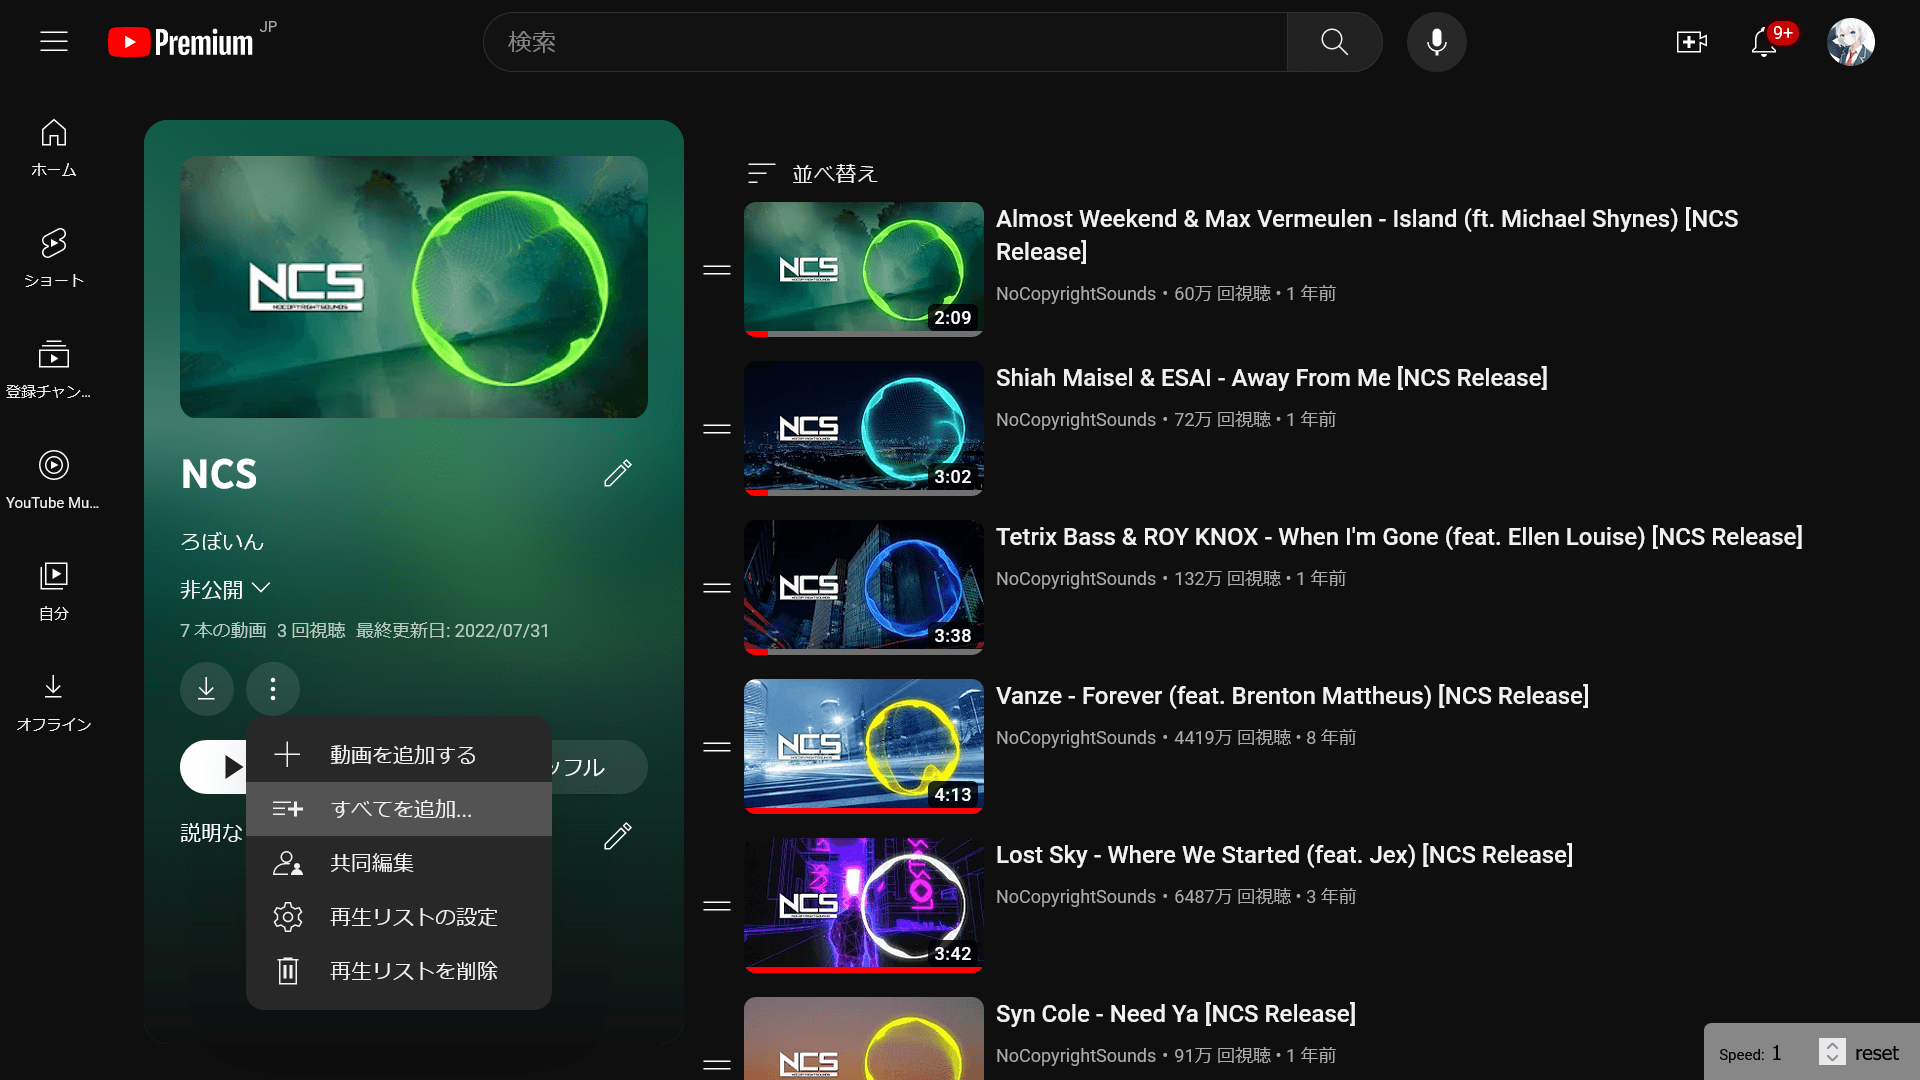Open account avatar menu
Image resolution: width=1920 pixels, height=1080 pixels.
1850,42
